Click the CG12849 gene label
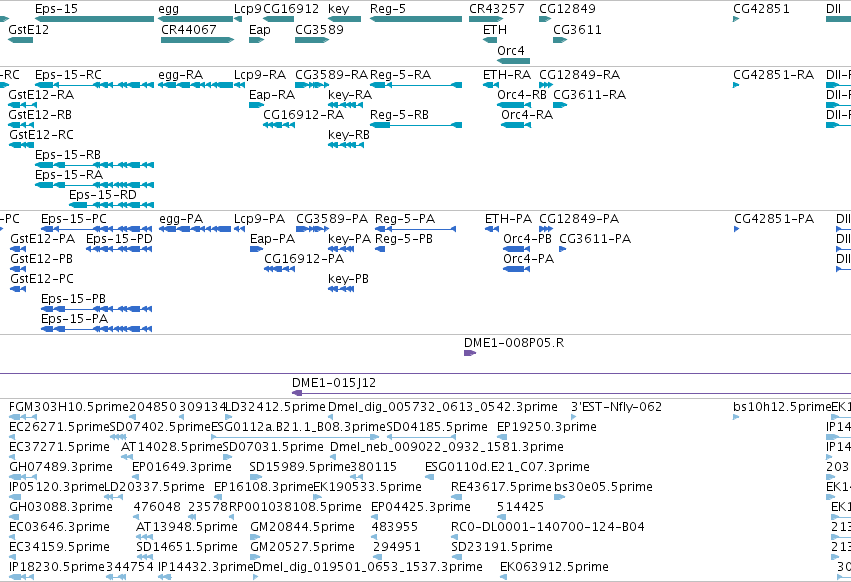 click(x=567, y=9)
